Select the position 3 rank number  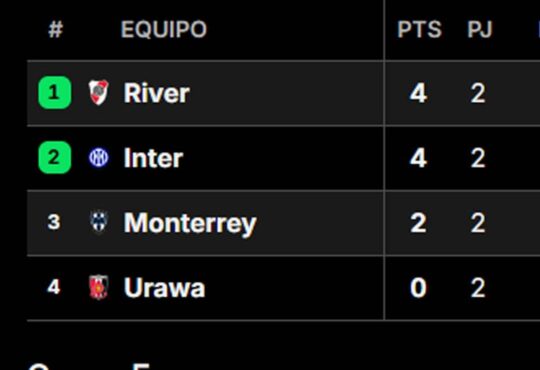click(54, 222)
